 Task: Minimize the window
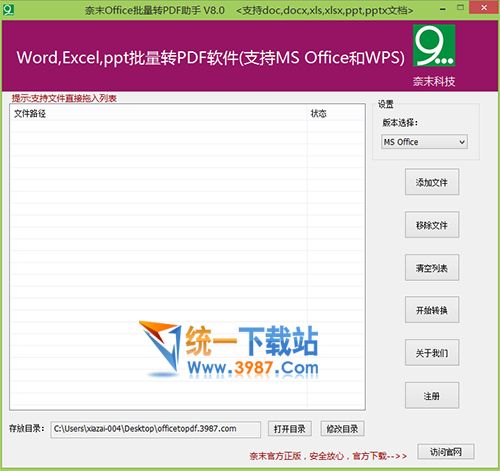(442, 9)
